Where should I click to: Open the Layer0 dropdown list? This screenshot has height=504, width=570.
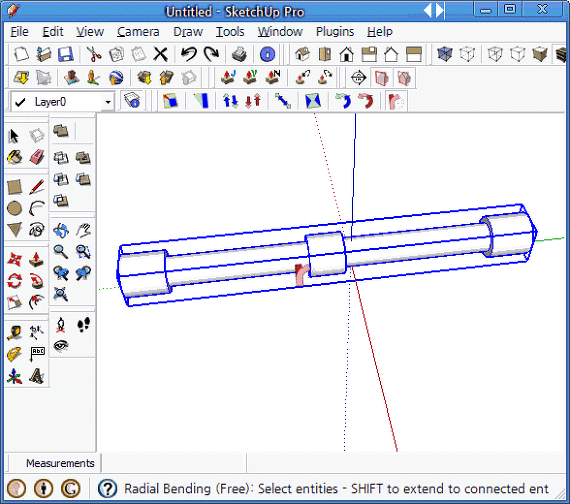(x=108, y=102)
